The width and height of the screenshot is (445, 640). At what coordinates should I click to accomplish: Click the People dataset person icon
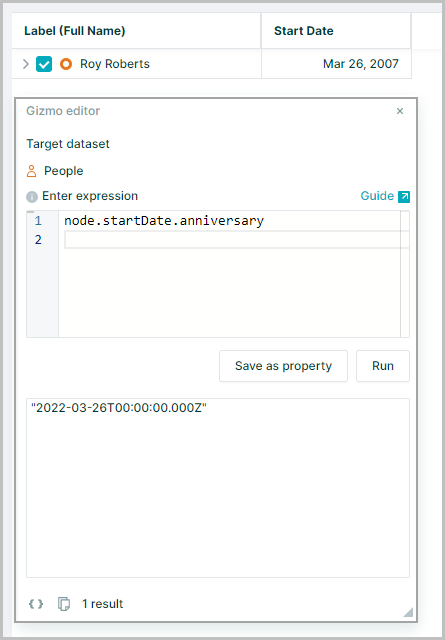click(31, 171)
